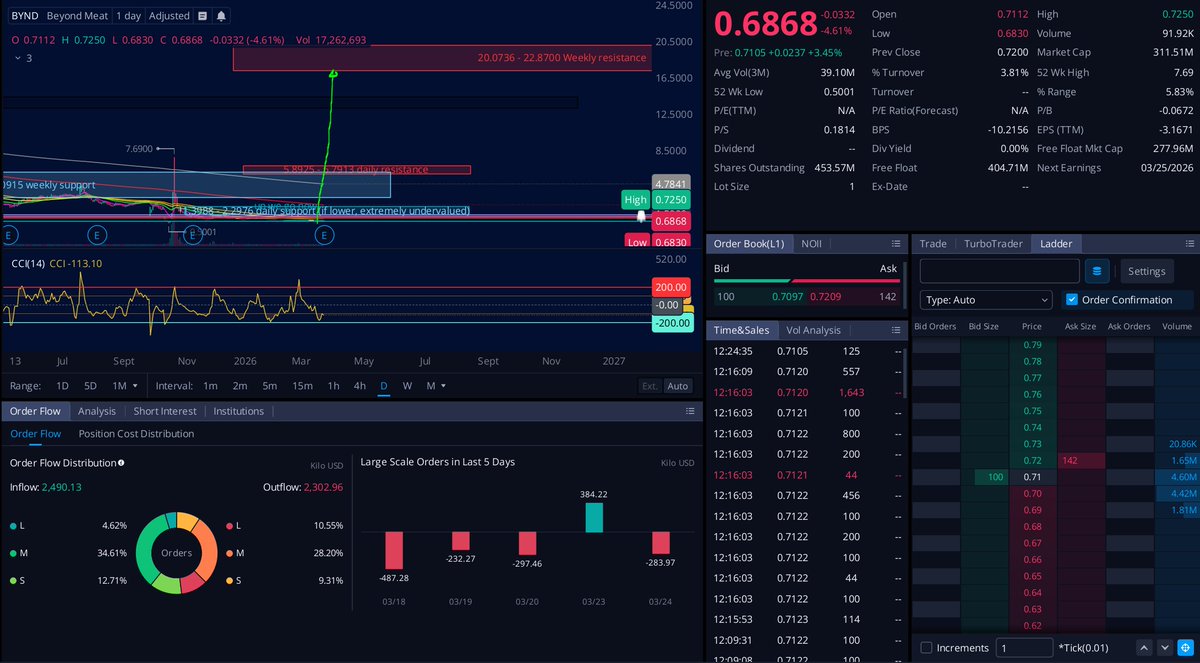This screenshot has width=1200, height=663.
Task: Click the Beyond Meat company name label
Action: coord(78,16)
